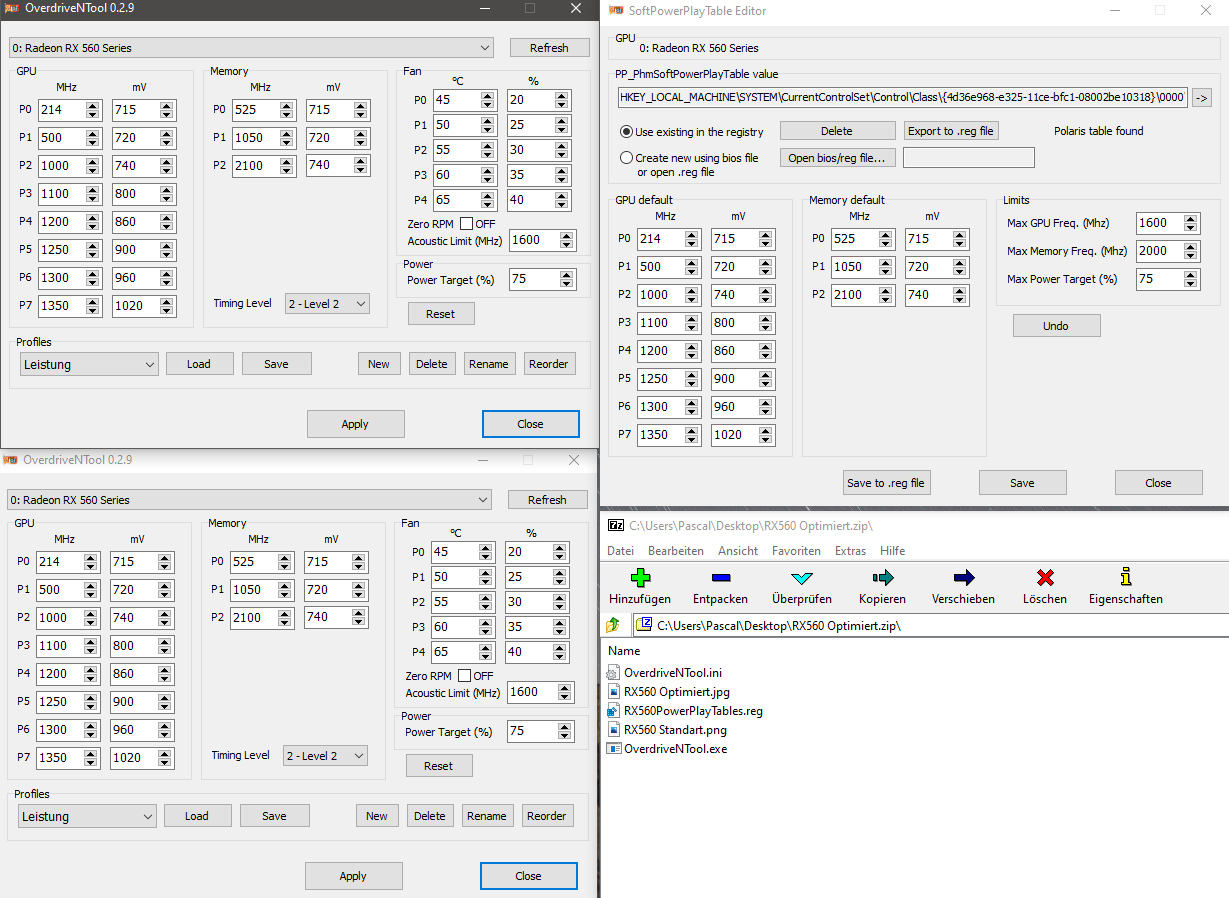
Task: Click Hinzufügen green plus icon in 7-Zip
Action: (x=641, y=578)
